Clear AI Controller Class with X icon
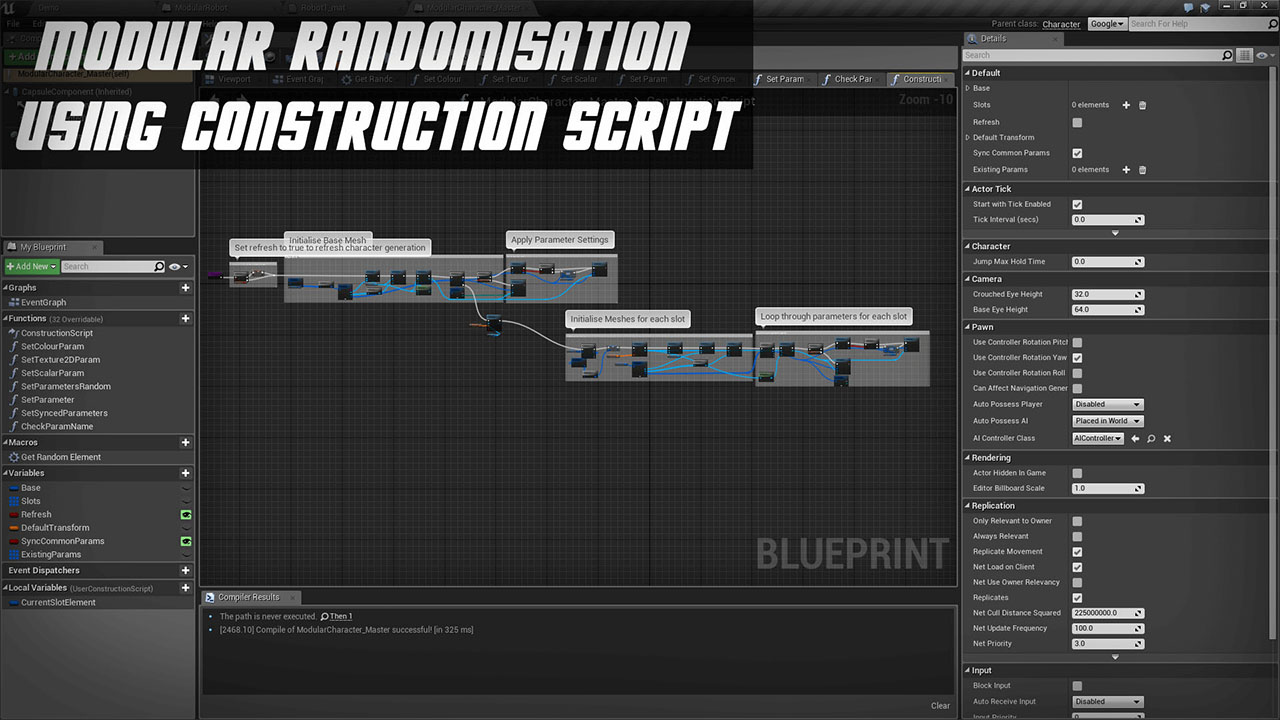Viewport: 1280px width, 720px height. coord(1167,439)
